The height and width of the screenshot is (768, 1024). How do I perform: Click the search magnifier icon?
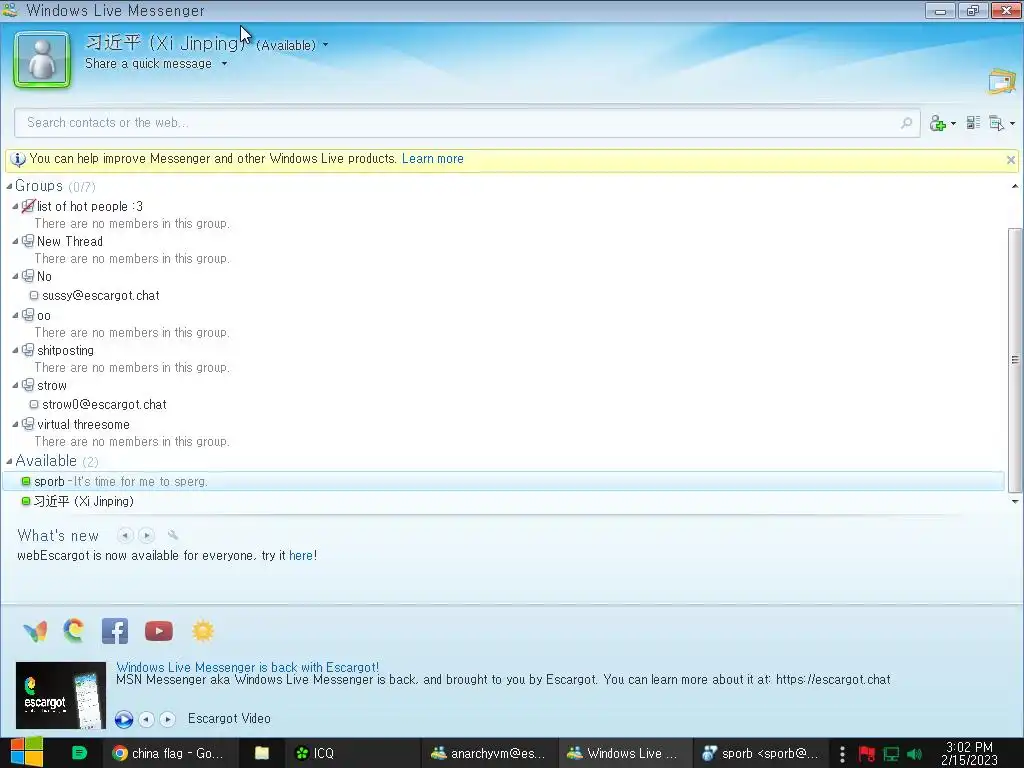pos(906,123)
